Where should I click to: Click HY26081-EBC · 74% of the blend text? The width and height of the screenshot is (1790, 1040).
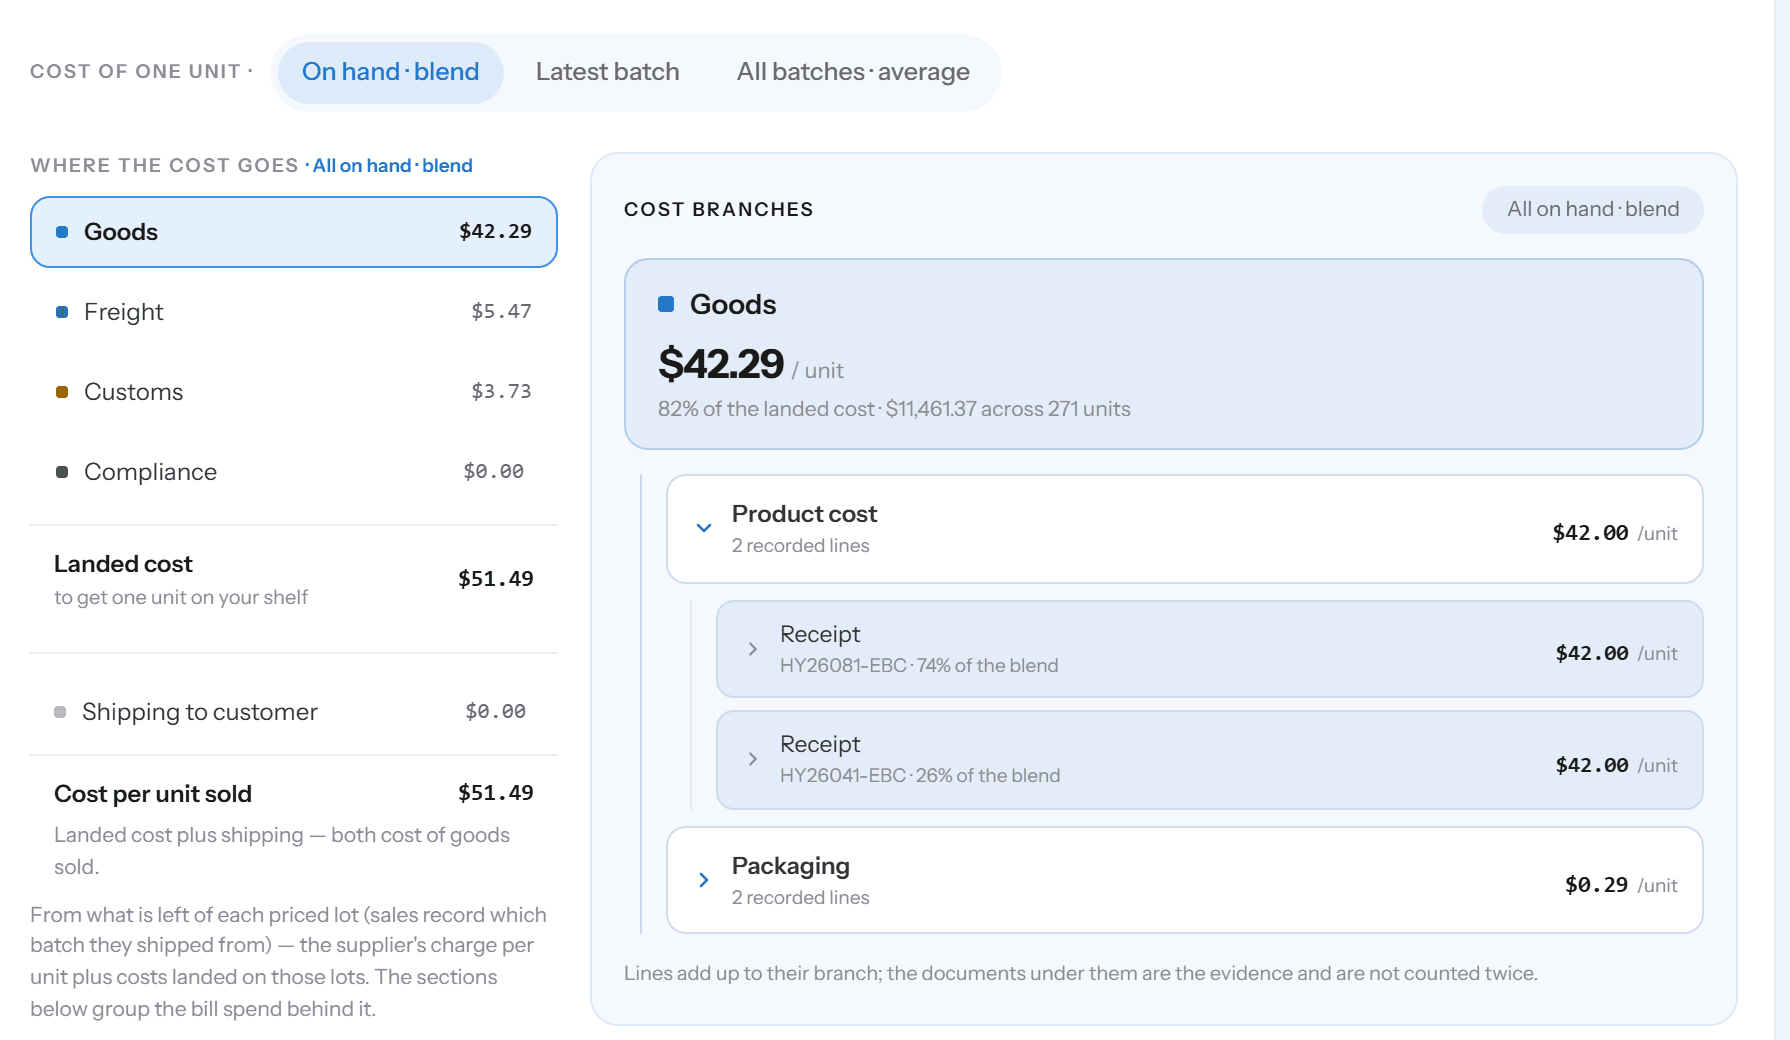(x=919, y=666)
